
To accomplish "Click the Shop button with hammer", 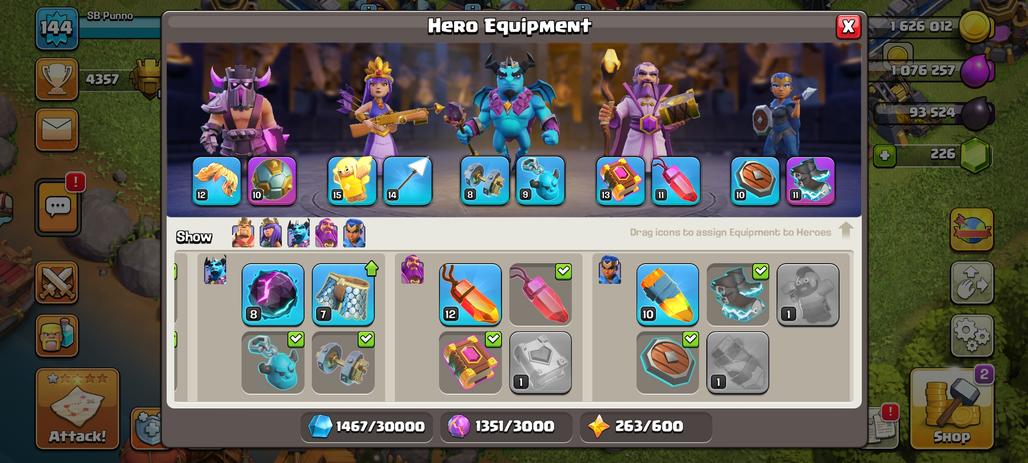I will (x=952, y=407).
